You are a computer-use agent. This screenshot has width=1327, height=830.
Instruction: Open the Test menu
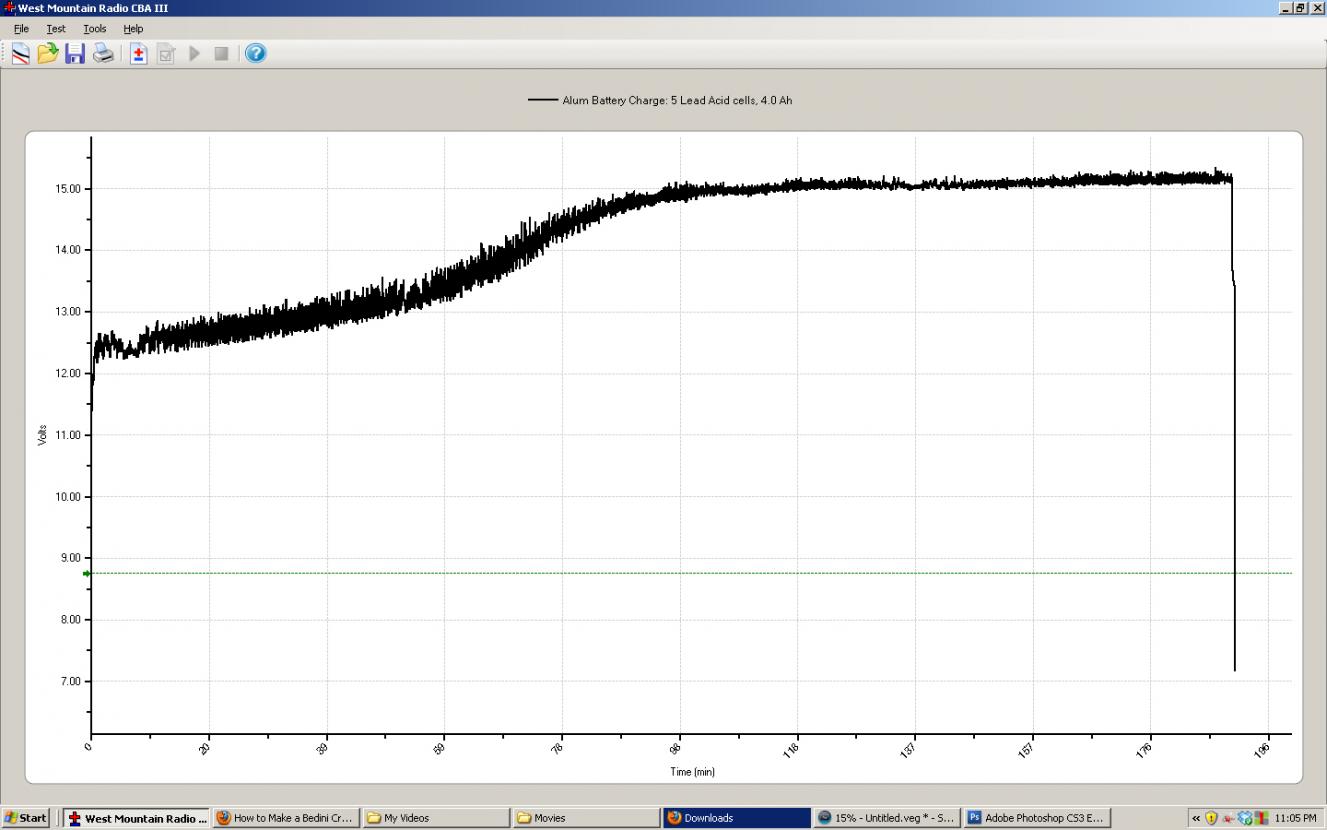[x=56, y=29]
